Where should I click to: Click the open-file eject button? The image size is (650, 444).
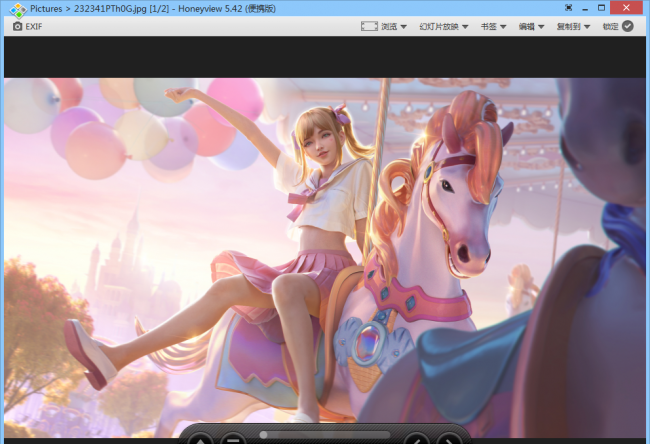point(201,440)
